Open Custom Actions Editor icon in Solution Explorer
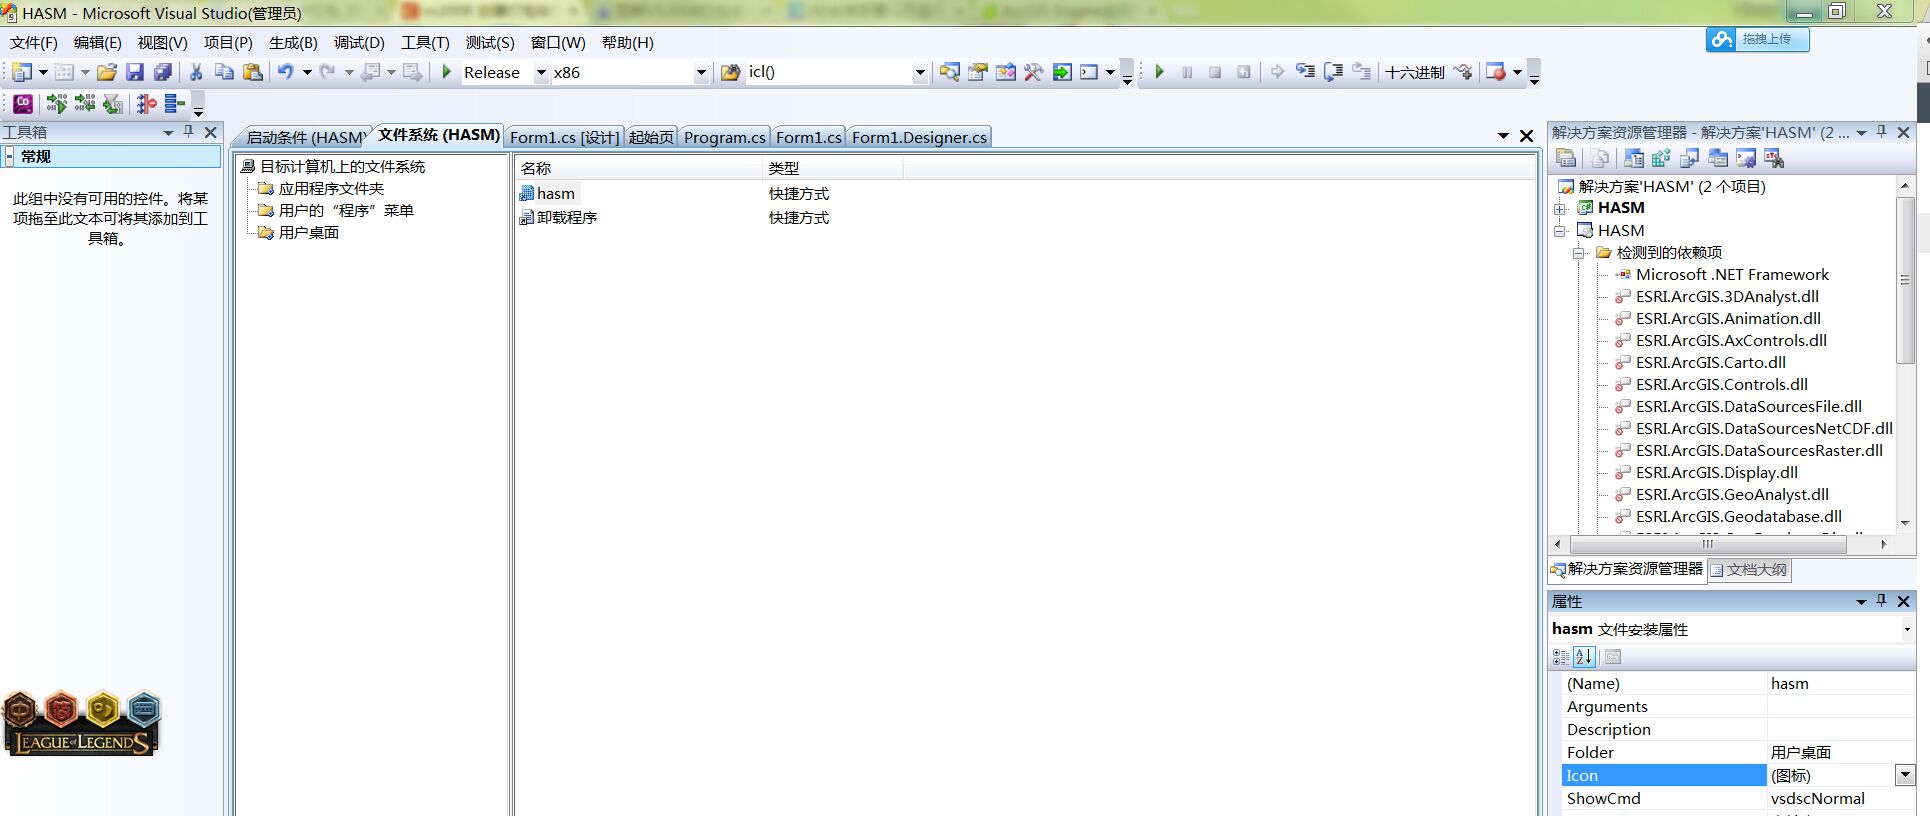1930x816 pixels. click(1746, 158)
